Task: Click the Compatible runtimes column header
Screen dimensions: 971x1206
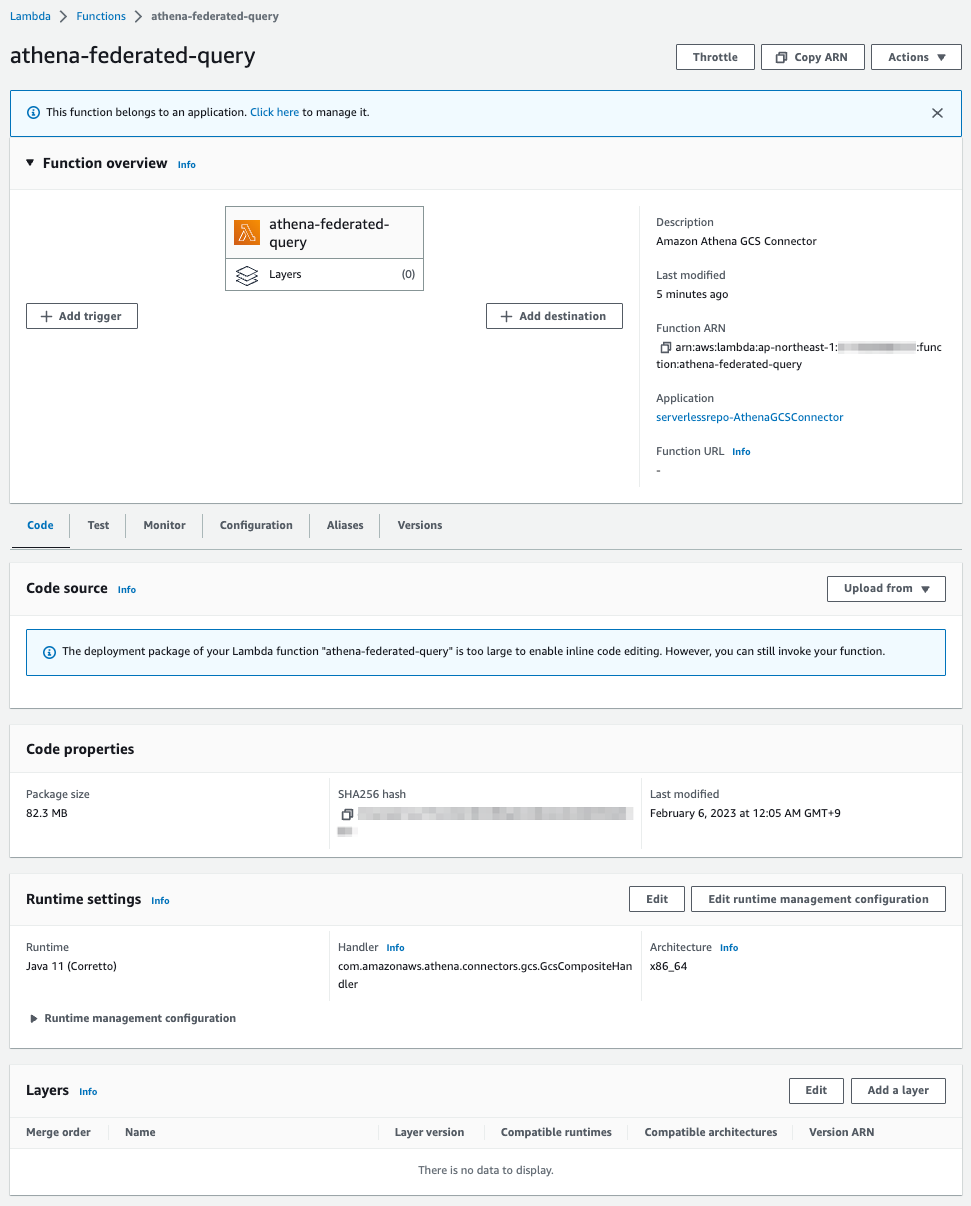Action: tap(556, 1132)
